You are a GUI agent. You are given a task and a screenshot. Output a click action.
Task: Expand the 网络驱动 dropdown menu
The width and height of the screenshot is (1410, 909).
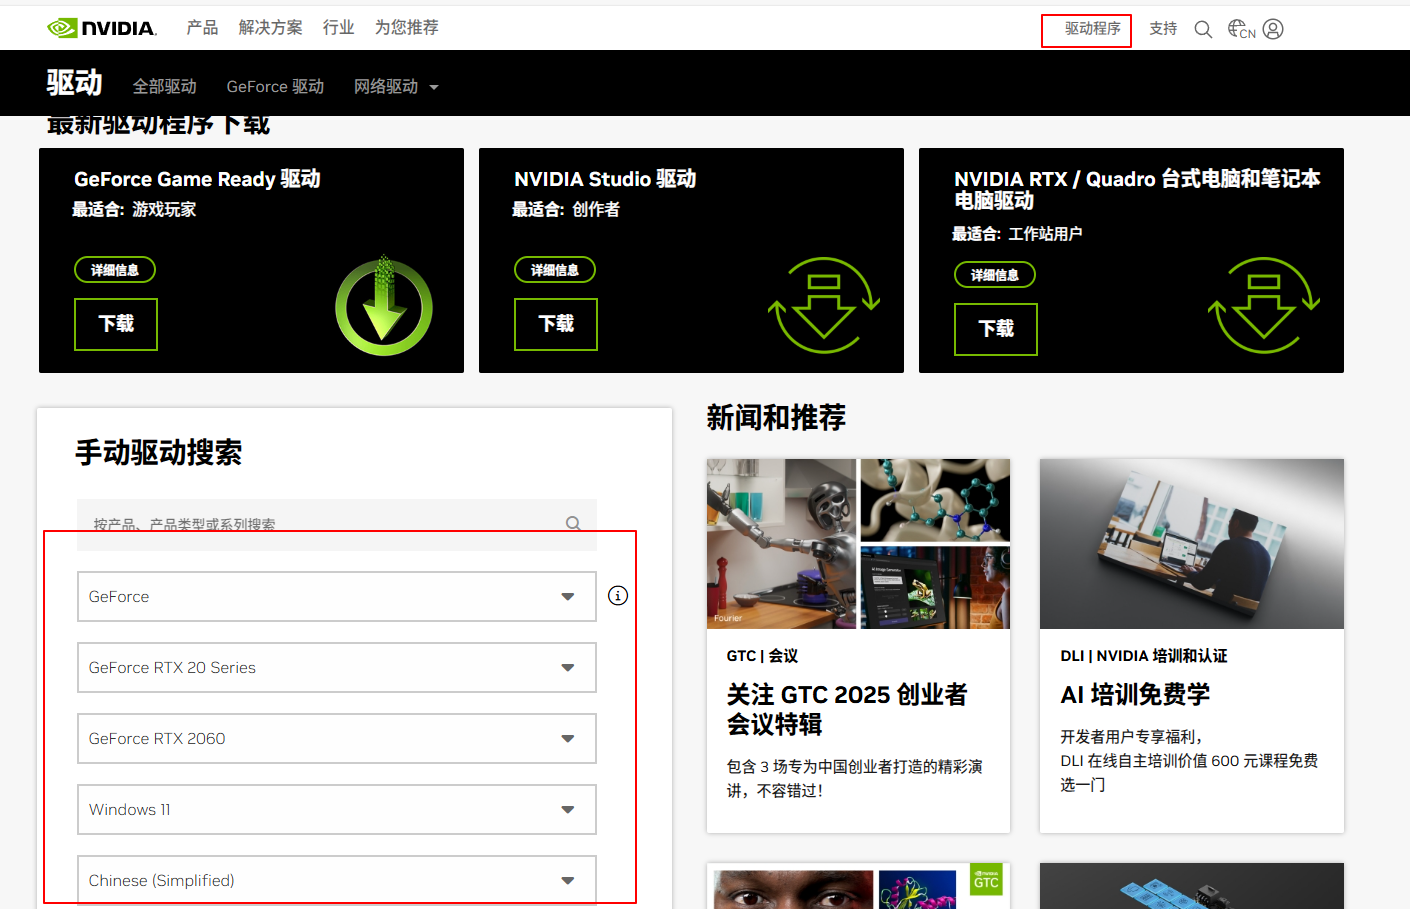tap(396, 87)
